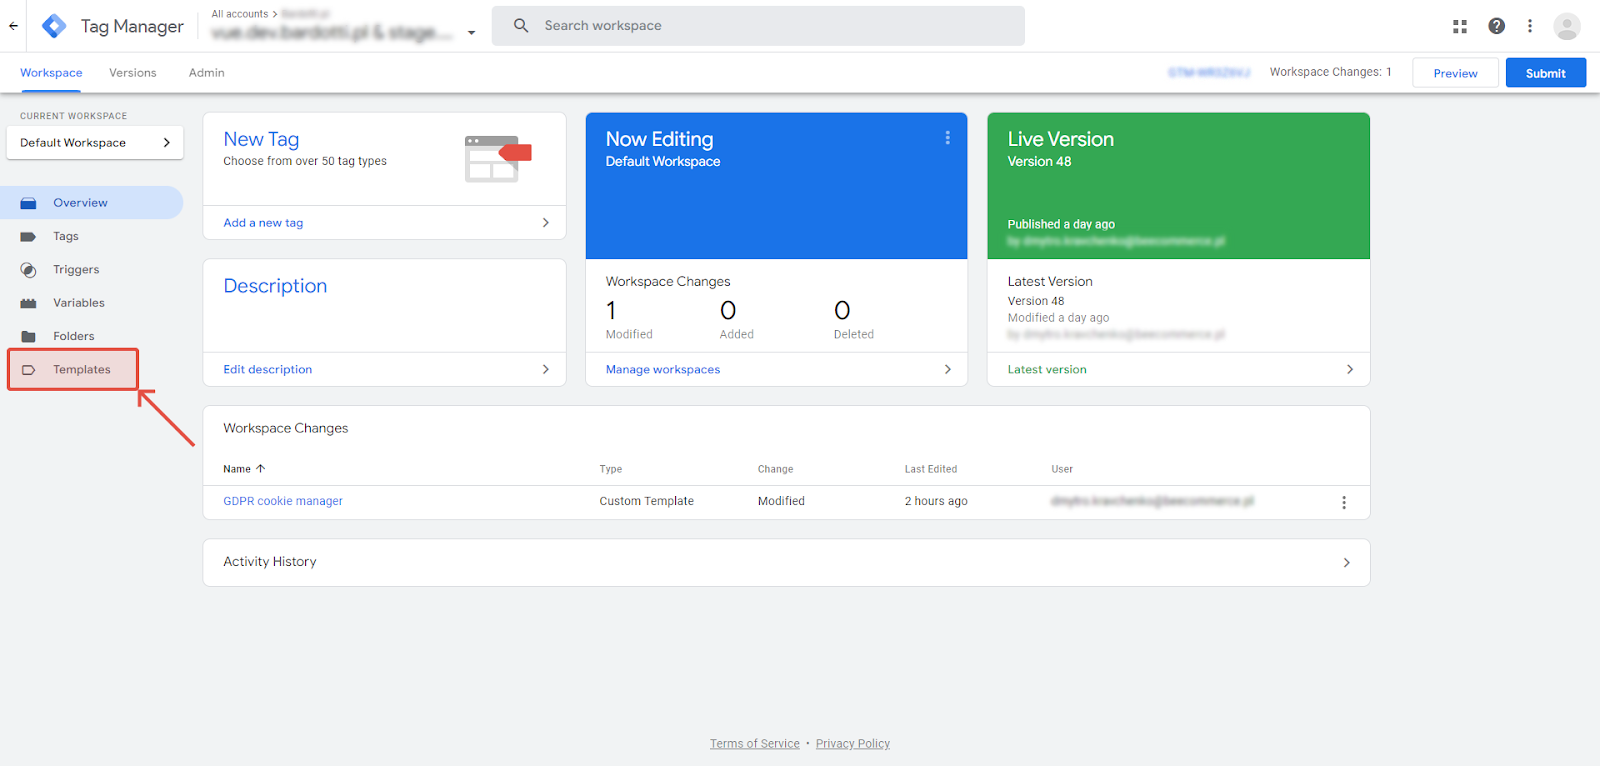Click the Change column header
The width and height of the screenshot is (1600, 766).
click(x=775, y=469)
